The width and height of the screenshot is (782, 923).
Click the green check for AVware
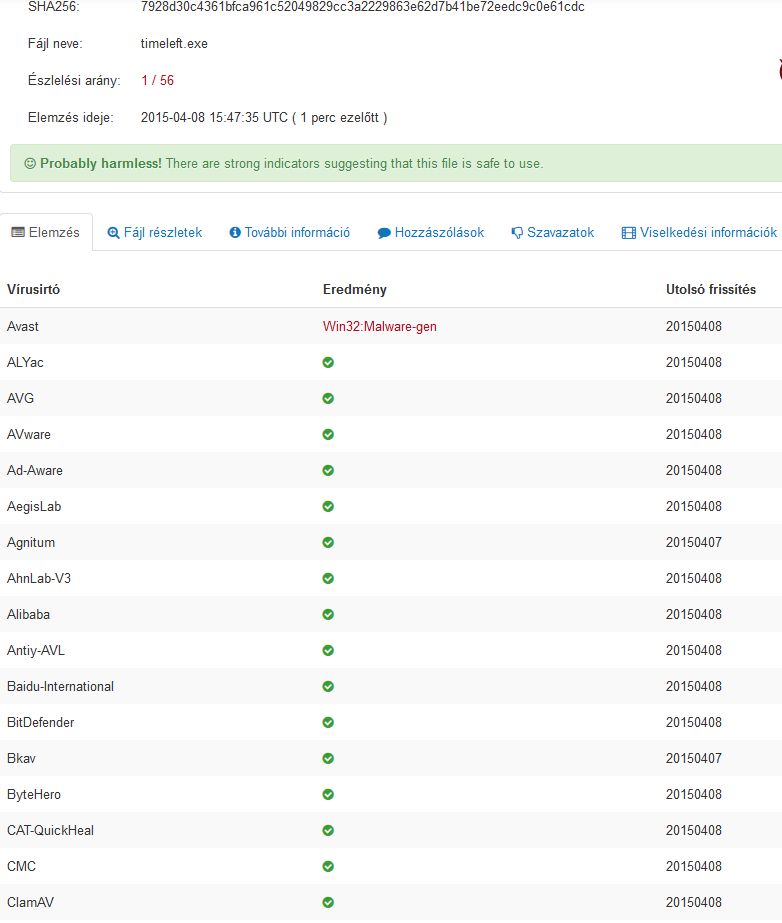click(328, 434)
